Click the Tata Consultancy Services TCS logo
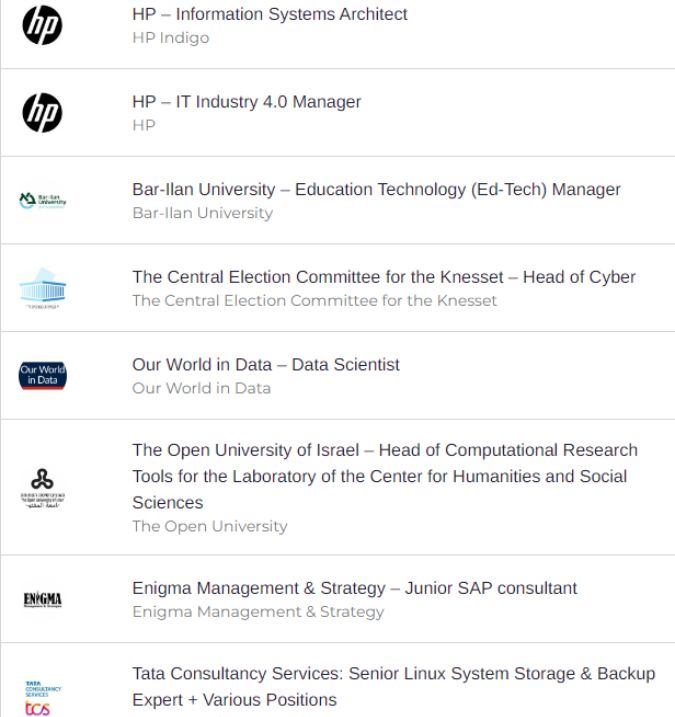The width and height of the screenshot is (675, 717). pyautogui.click(x=43, y=698)
